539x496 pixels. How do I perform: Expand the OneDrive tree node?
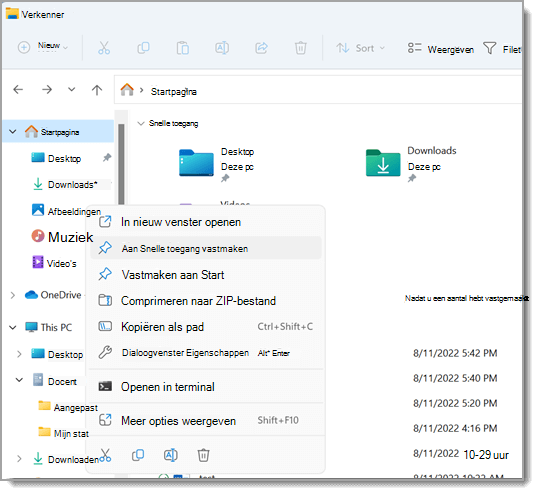pos(13,295)
